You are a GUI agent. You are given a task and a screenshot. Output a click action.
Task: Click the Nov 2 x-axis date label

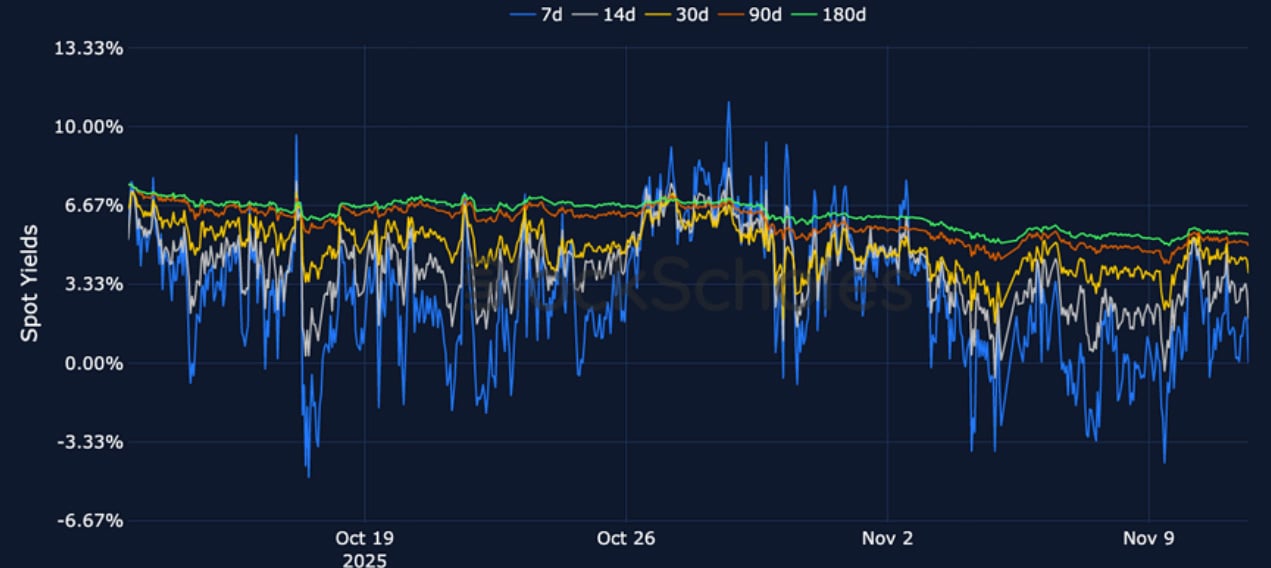[887, 539]
